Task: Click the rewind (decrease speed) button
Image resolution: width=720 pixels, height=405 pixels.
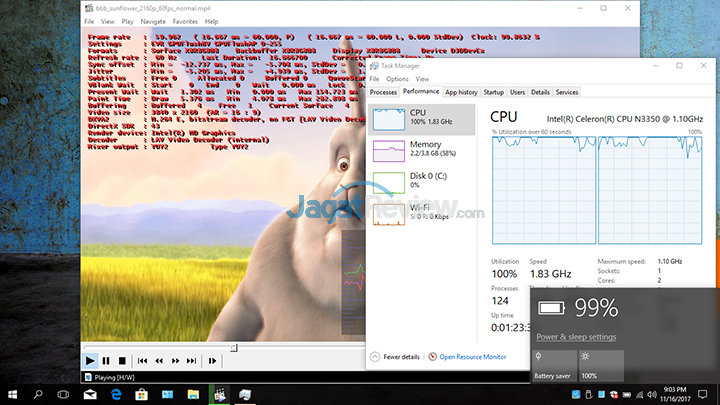Action: (159, 360)
